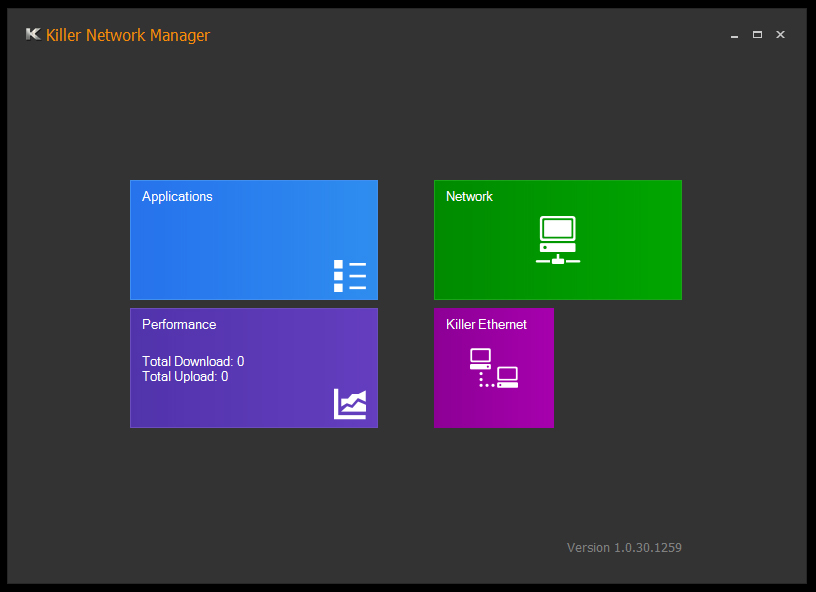Click the chart icon on the Performance tile
Image resolution: width=816 pixels, height=592 pixels.
pos(350,404)
